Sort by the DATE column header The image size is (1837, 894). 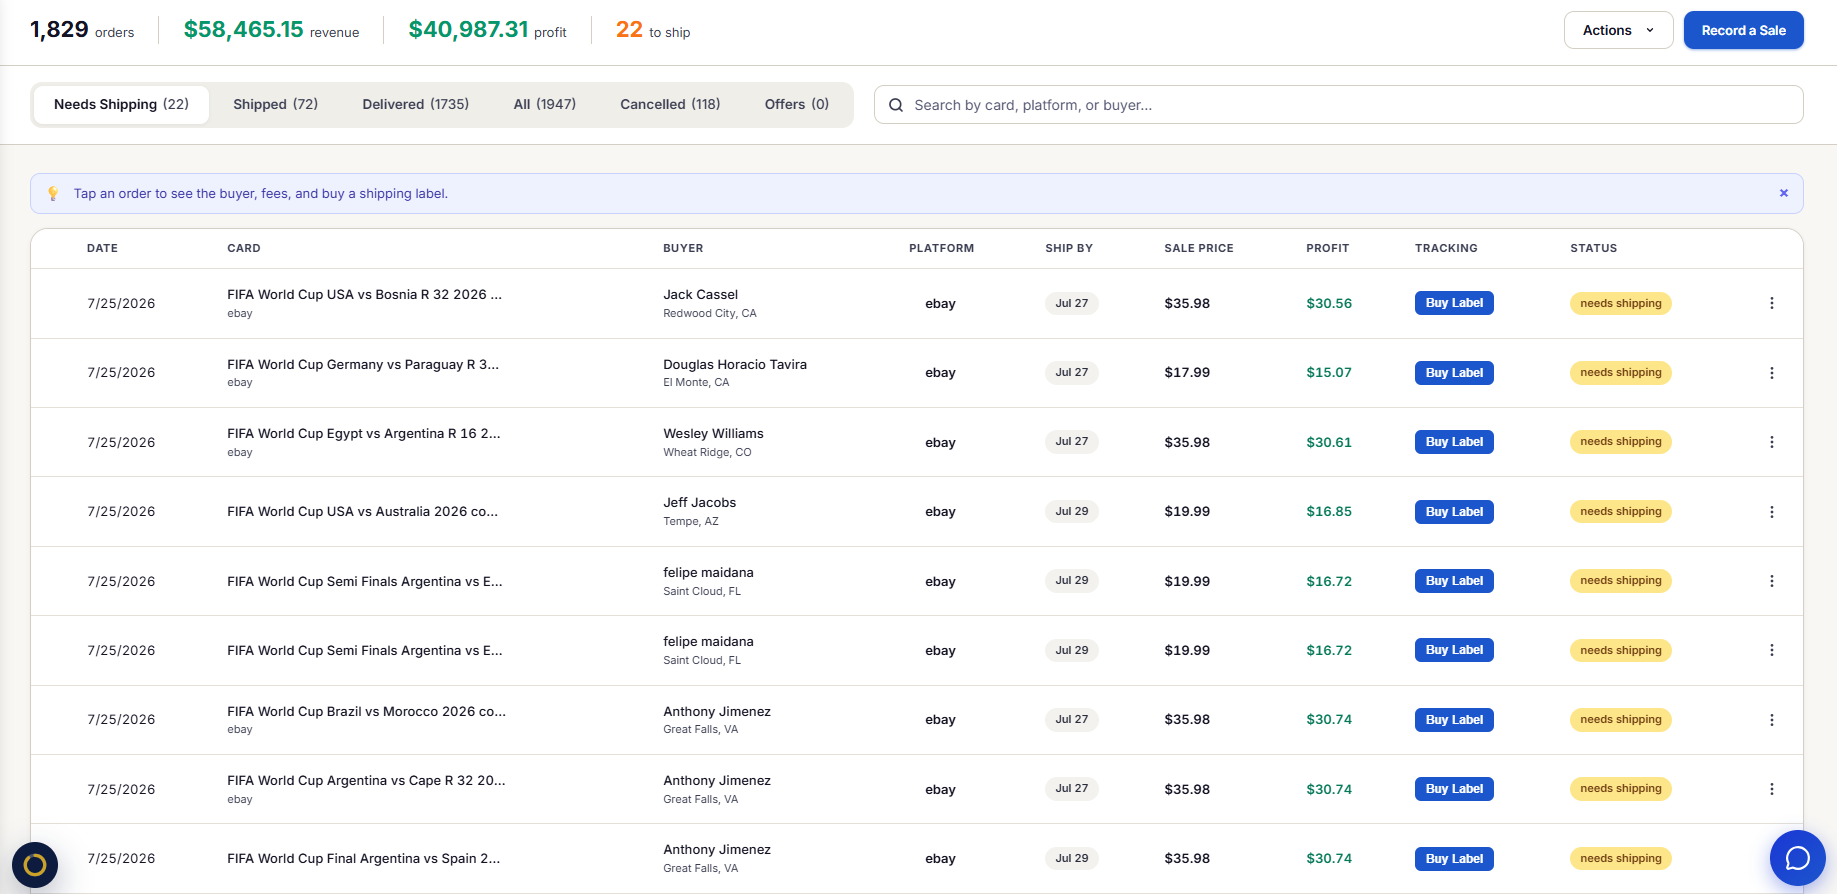[102, 248]
